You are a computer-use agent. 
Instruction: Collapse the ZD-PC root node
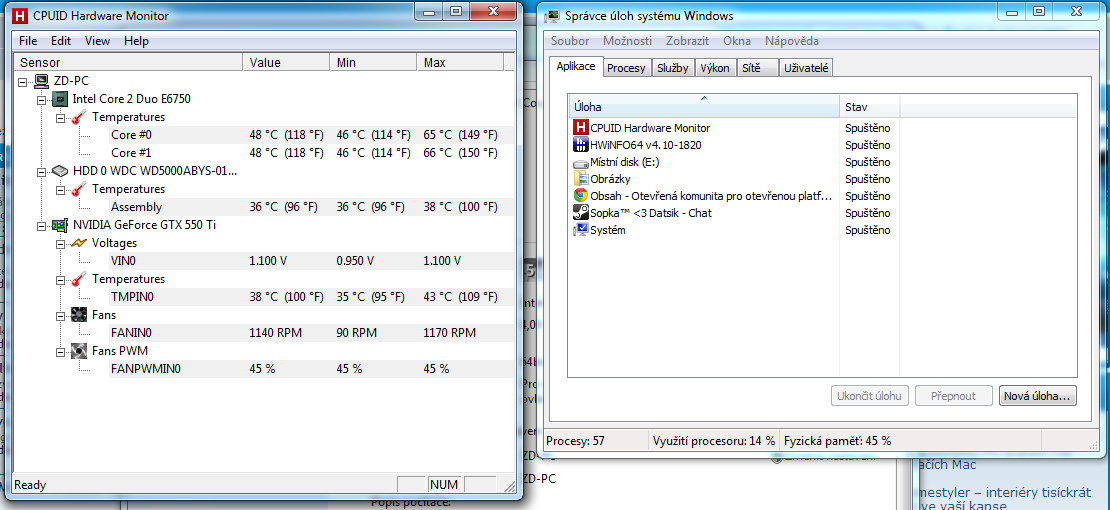coord(23,81)
